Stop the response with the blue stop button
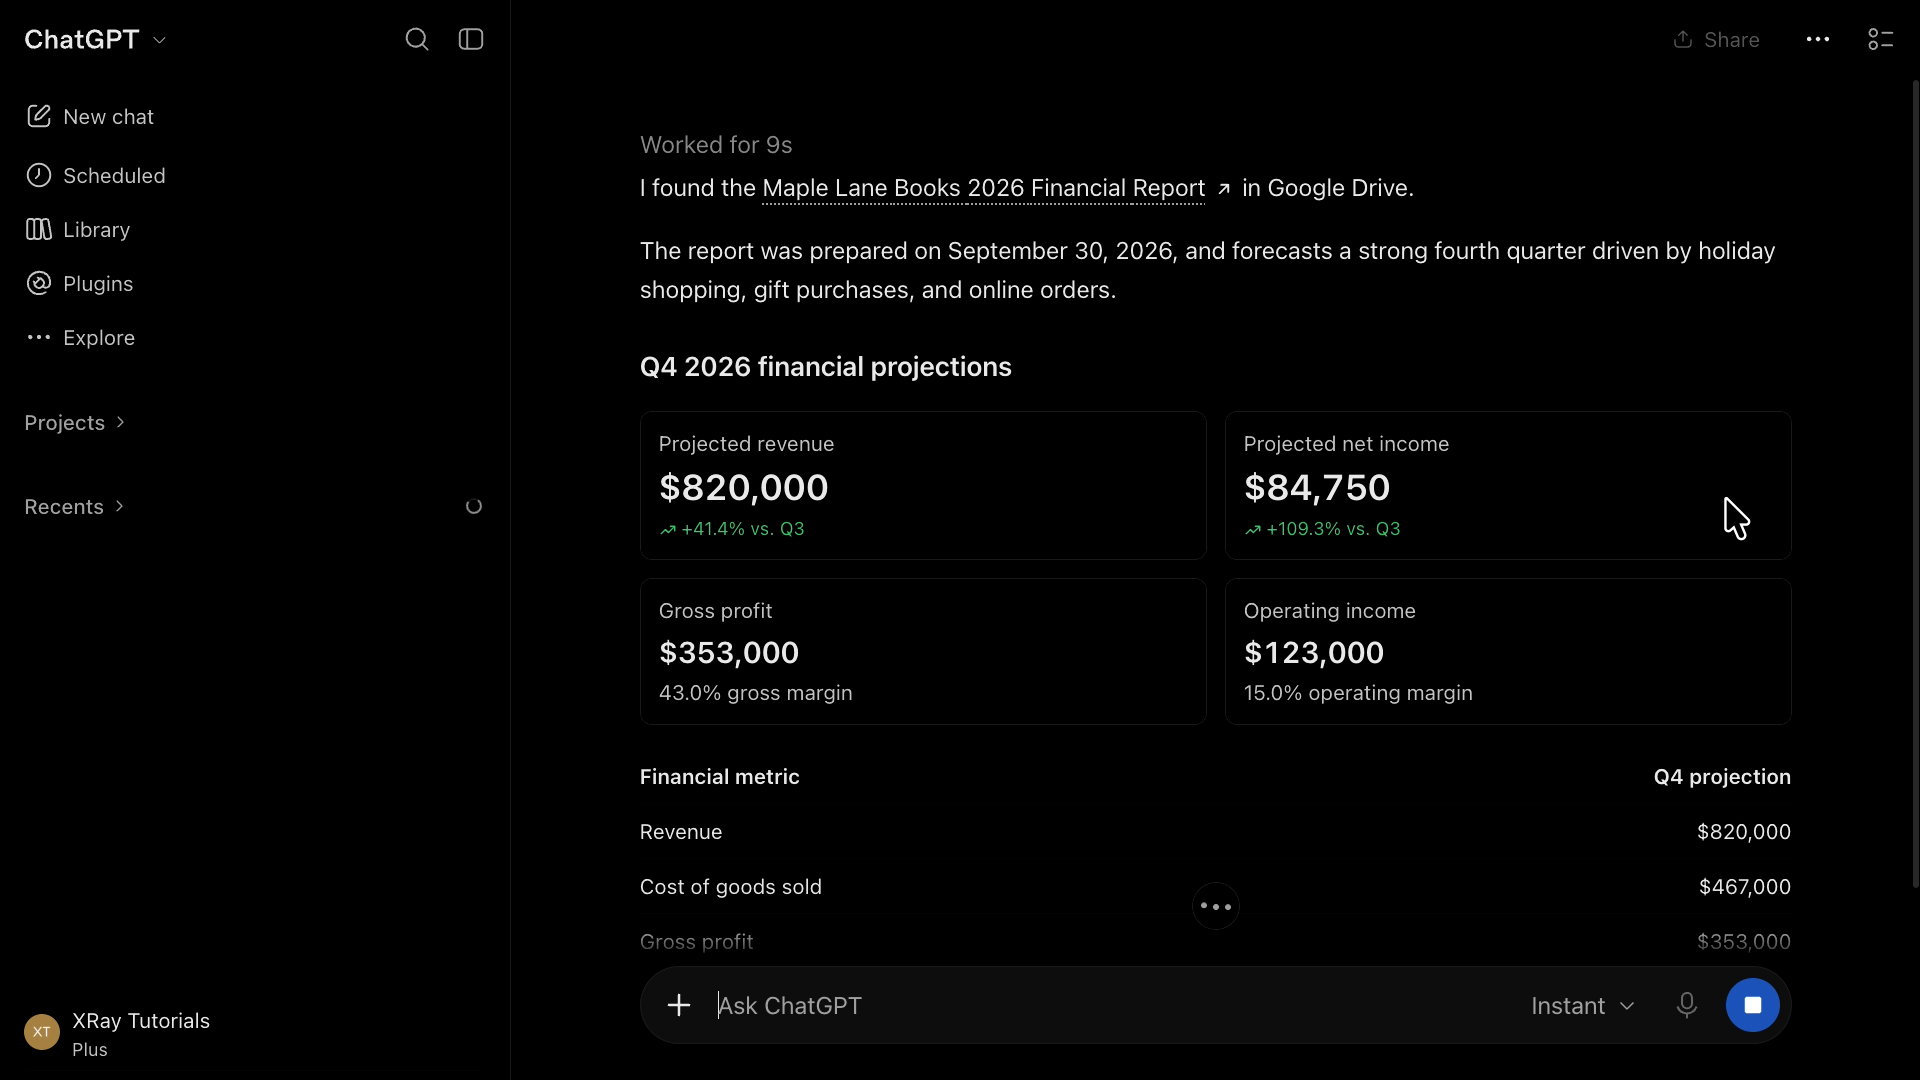The width and height of the screenshot is (1920, 1080). tap(1752, 1005)
